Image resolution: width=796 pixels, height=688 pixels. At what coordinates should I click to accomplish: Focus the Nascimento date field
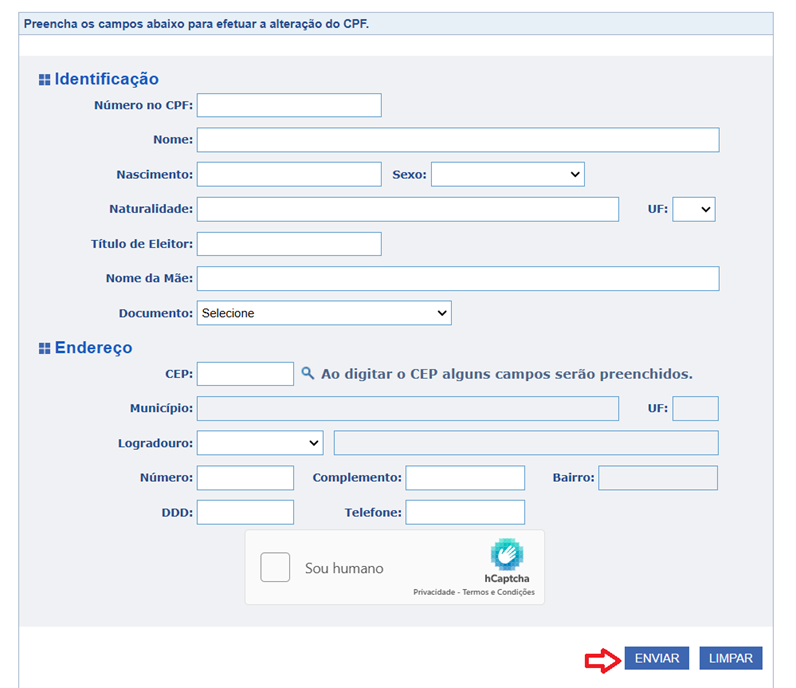pos(289,174)
